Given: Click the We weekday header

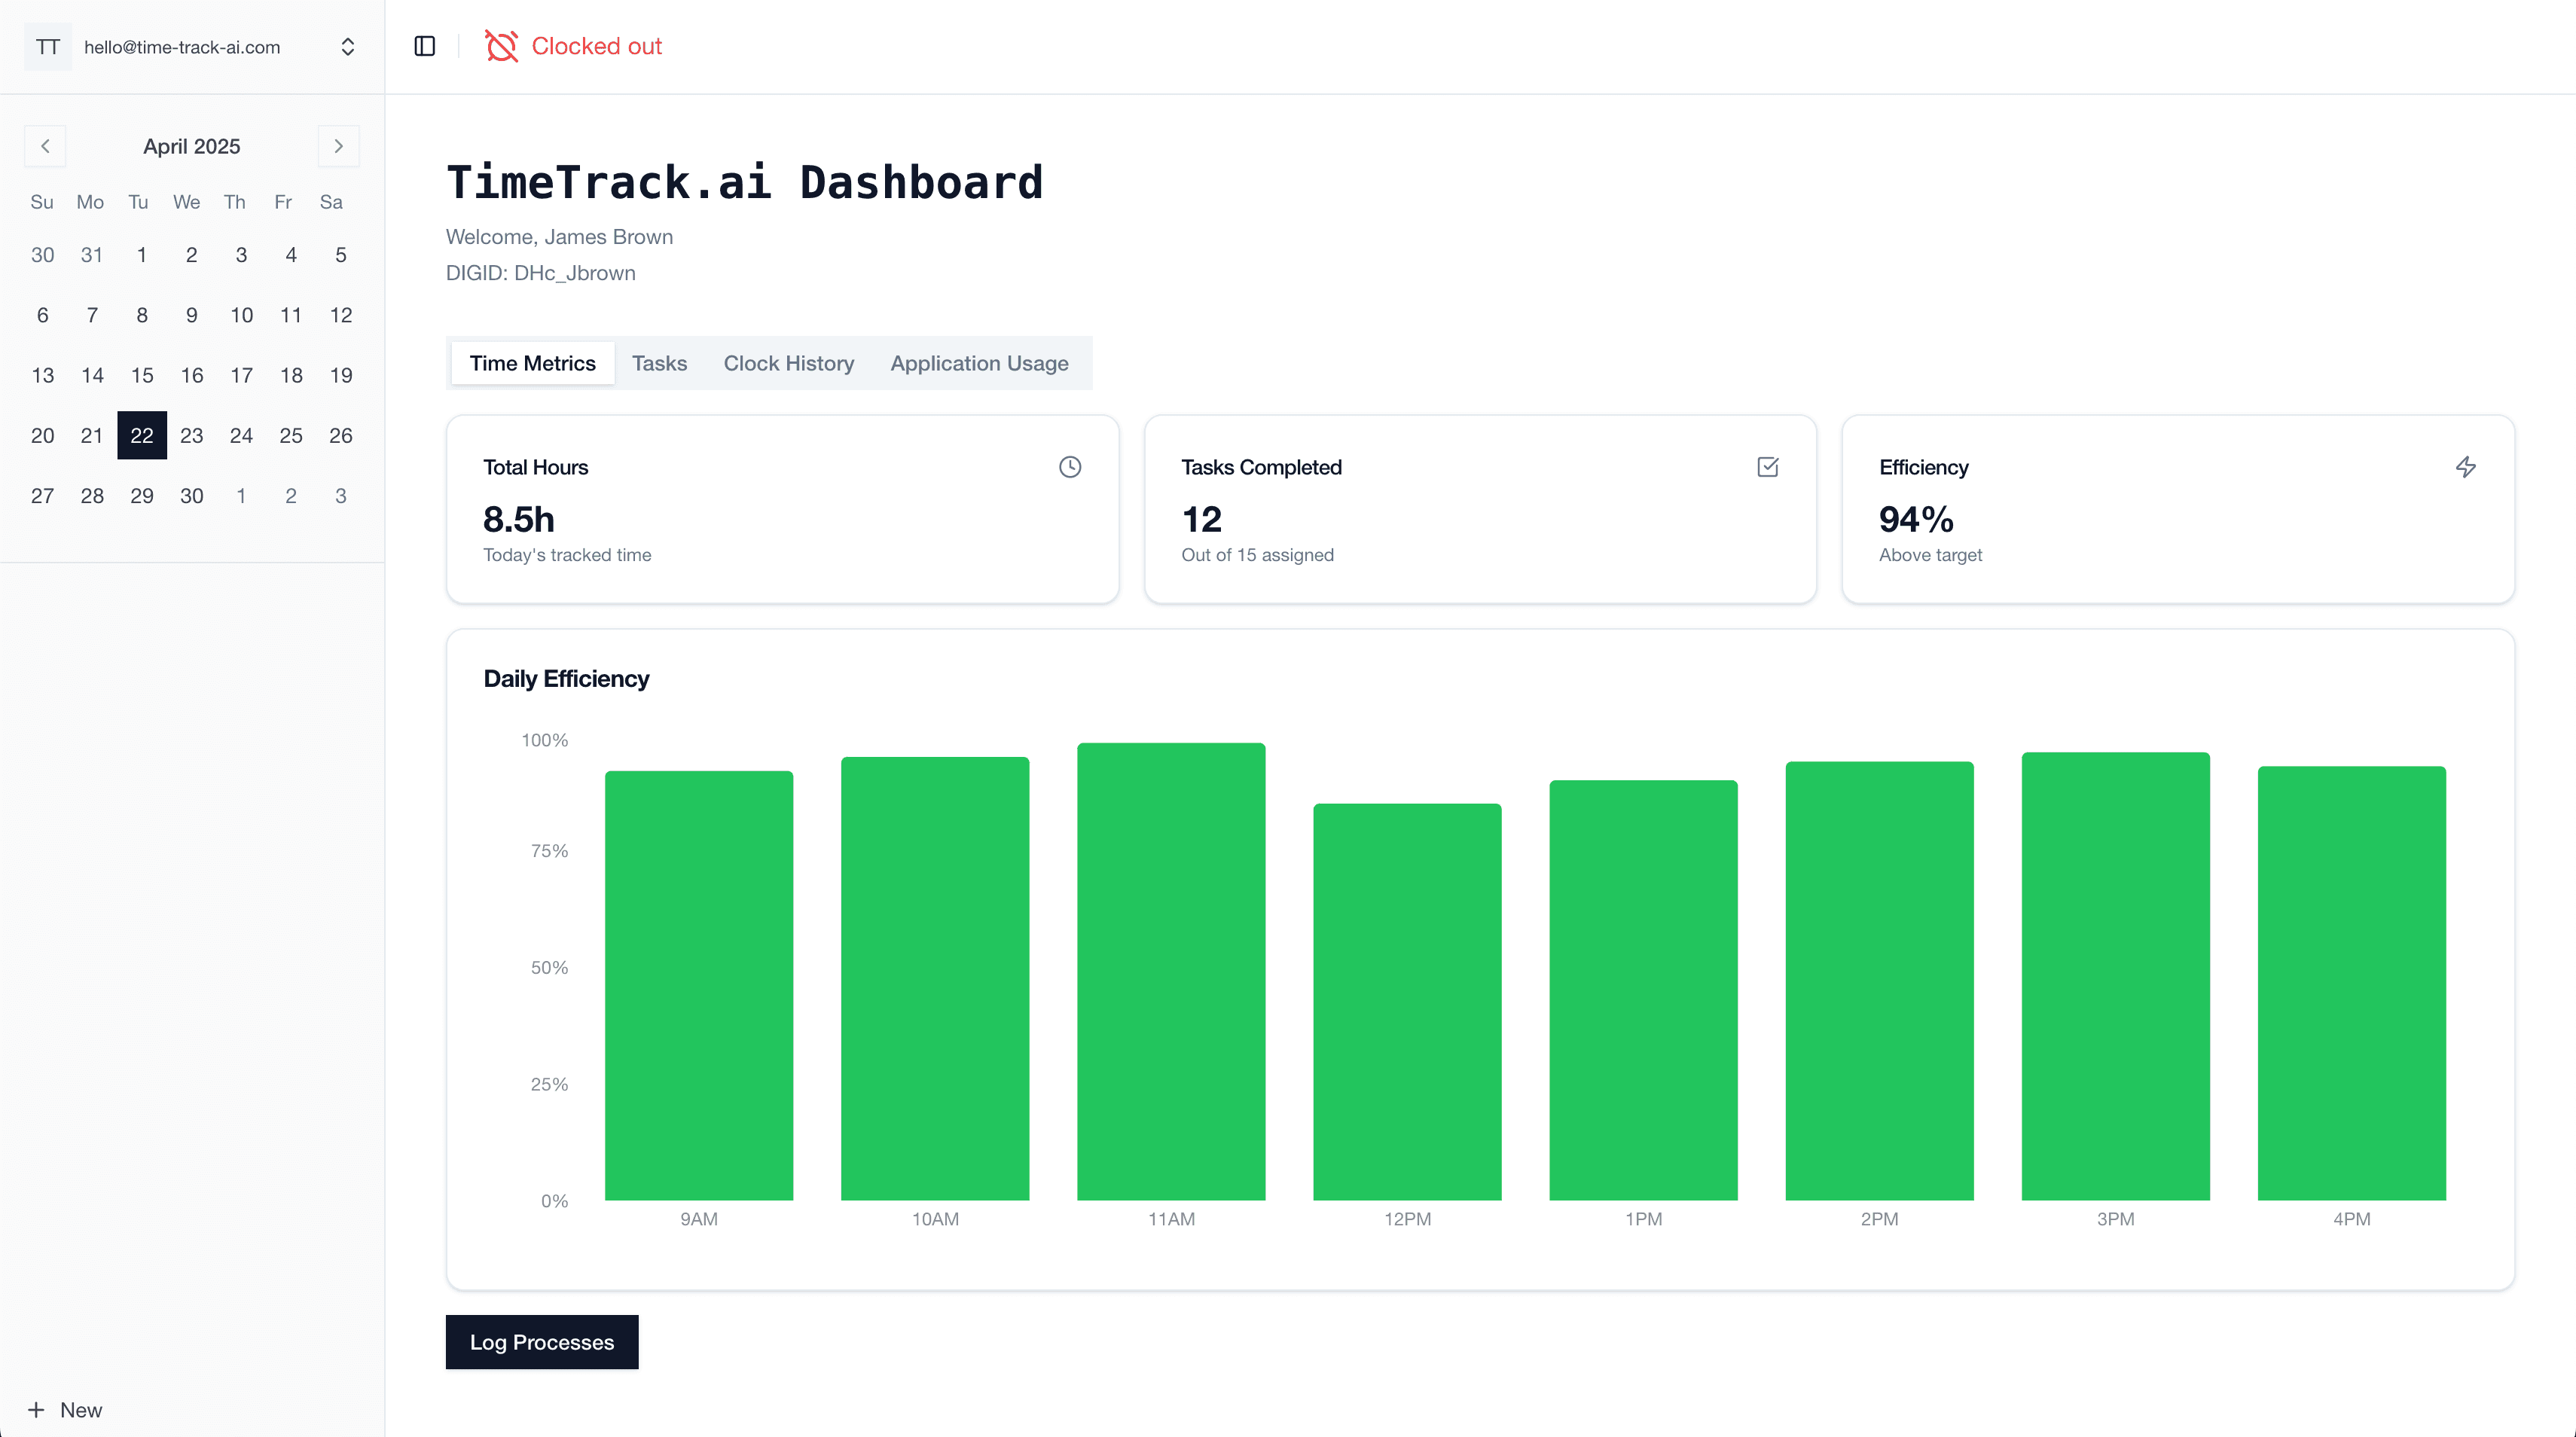Looking at the screenshot, I should pos(186,202).
